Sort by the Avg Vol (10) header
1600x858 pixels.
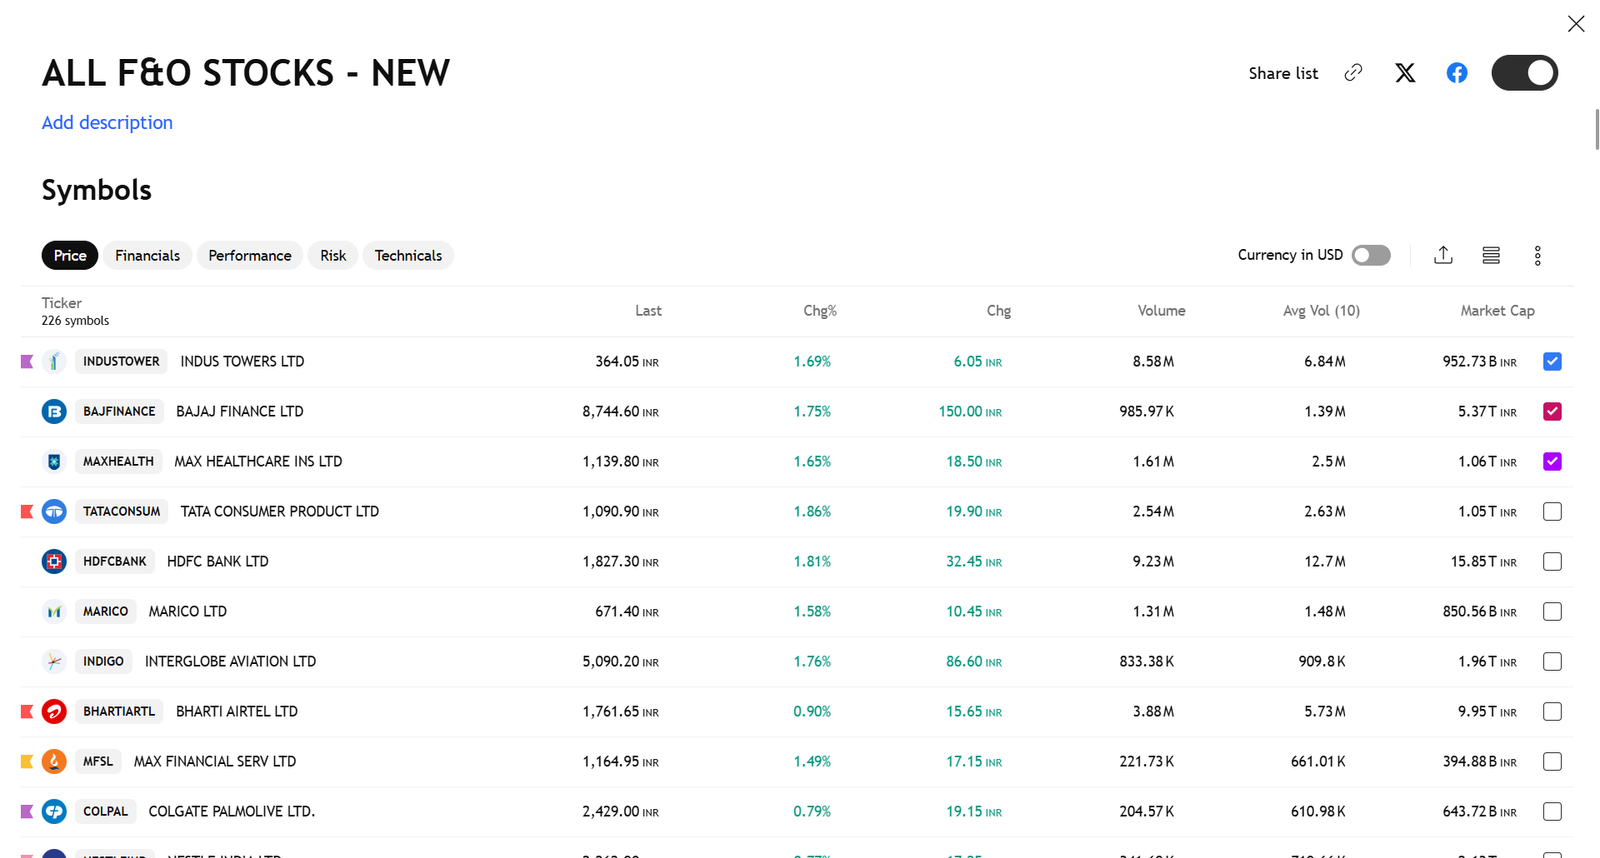point(1321,311)
